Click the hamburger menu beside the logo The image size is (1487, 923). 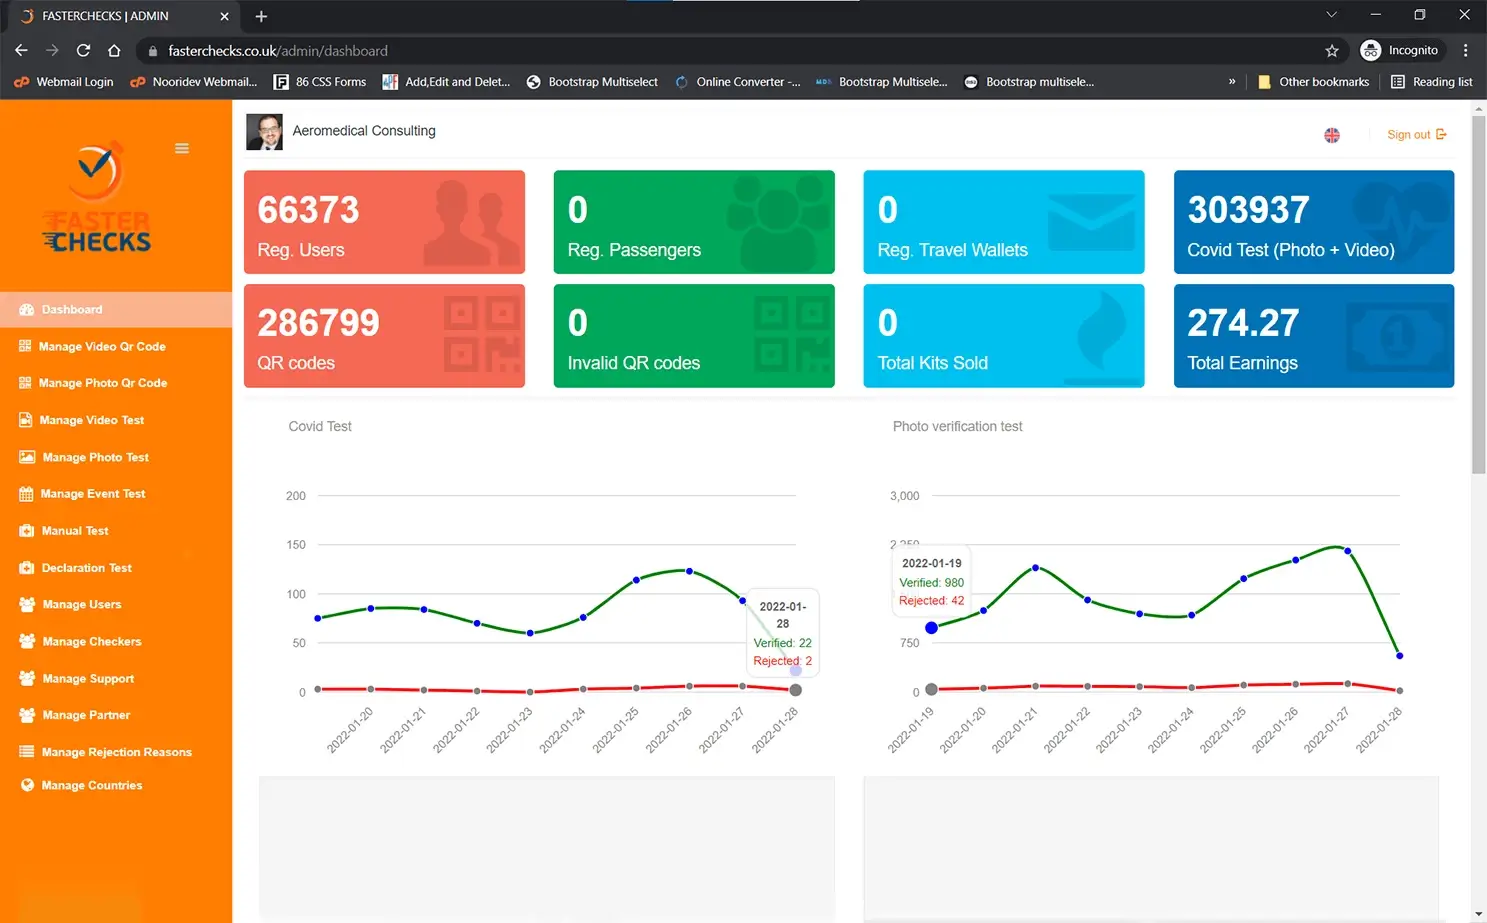(182, 147)
